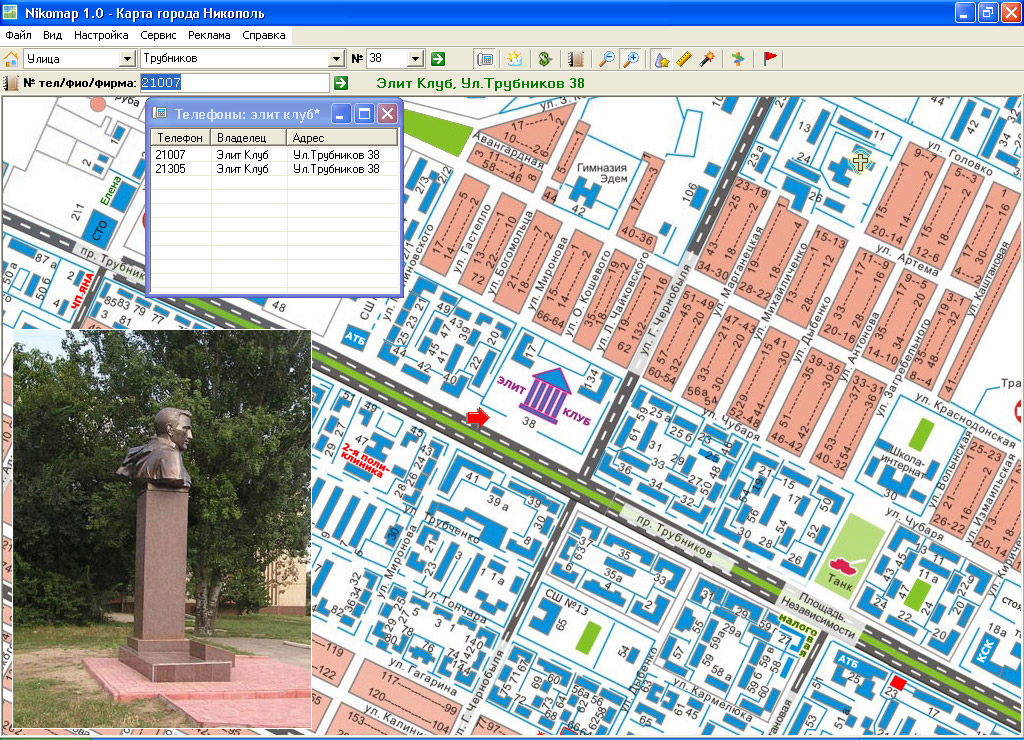Close the Телефоны window
1024x740 pixels.
(387, 114)
